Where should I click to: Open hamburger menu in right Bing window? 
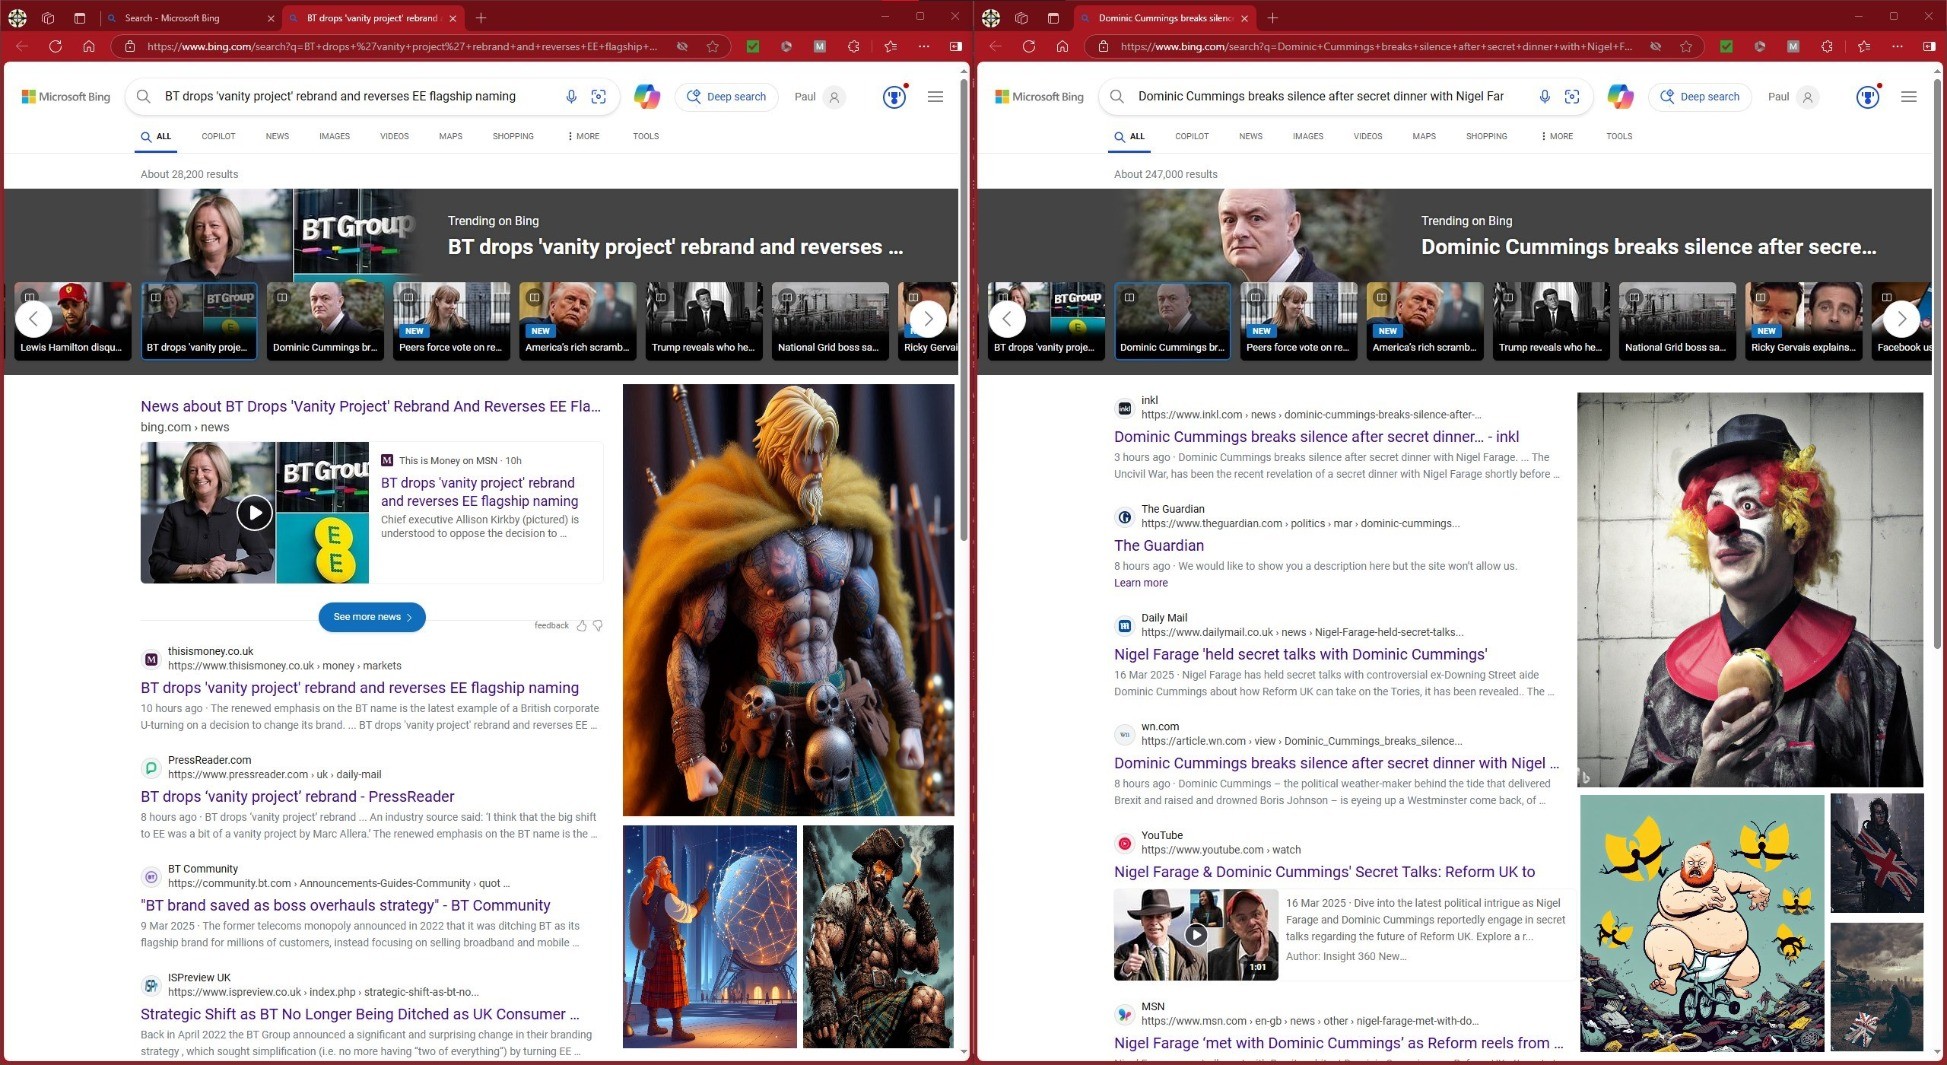1908,96
